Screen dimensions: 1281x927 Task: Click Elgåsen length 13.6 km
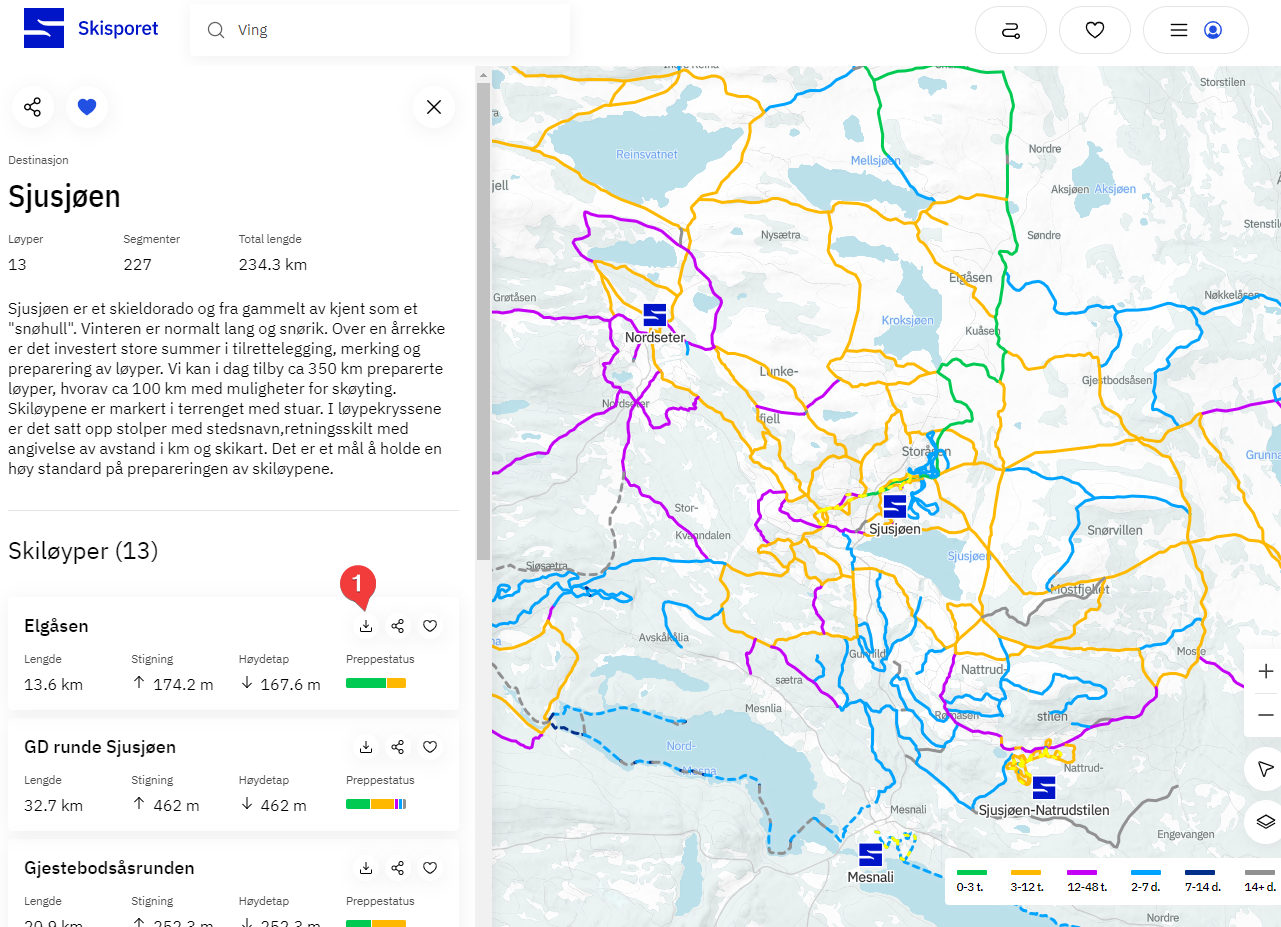click(x=54, y=685)
